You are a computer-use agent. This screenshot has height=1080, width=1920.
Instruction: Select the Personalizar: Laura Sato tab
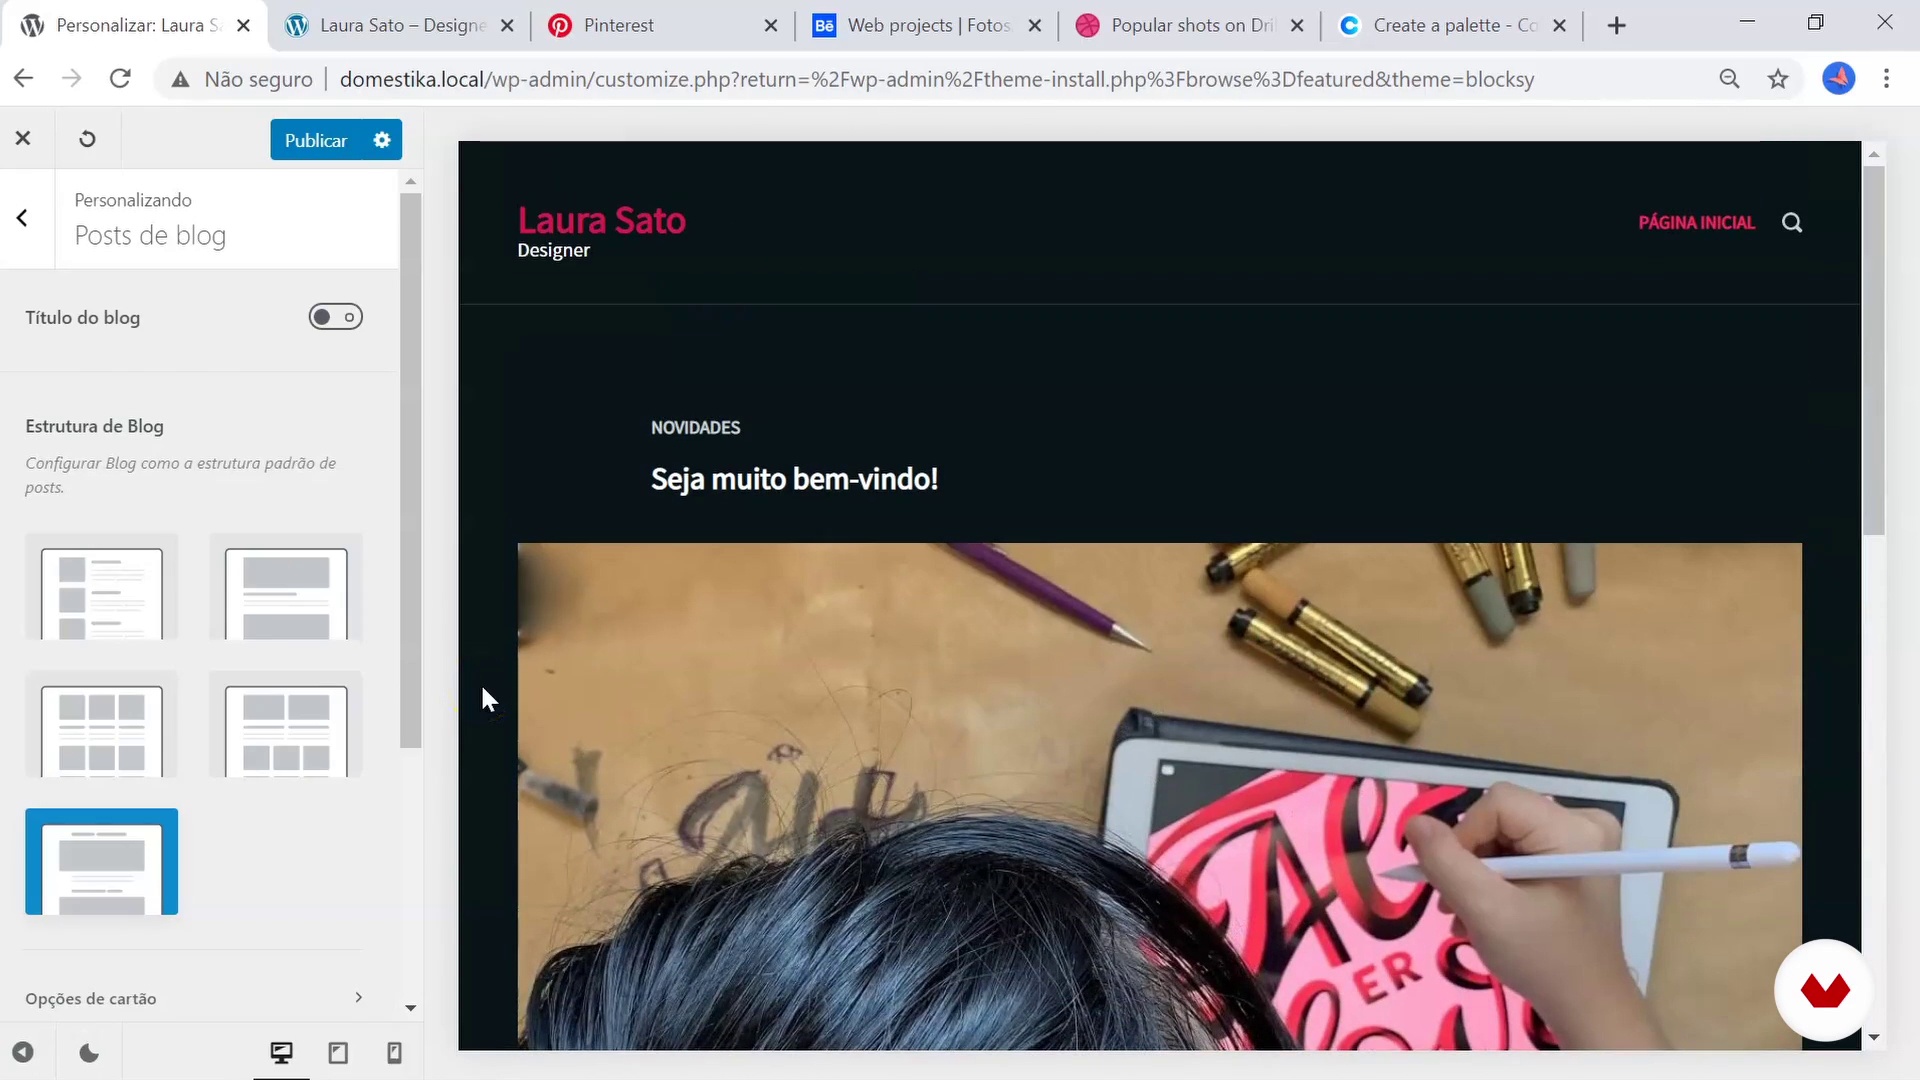click(135, 26)
